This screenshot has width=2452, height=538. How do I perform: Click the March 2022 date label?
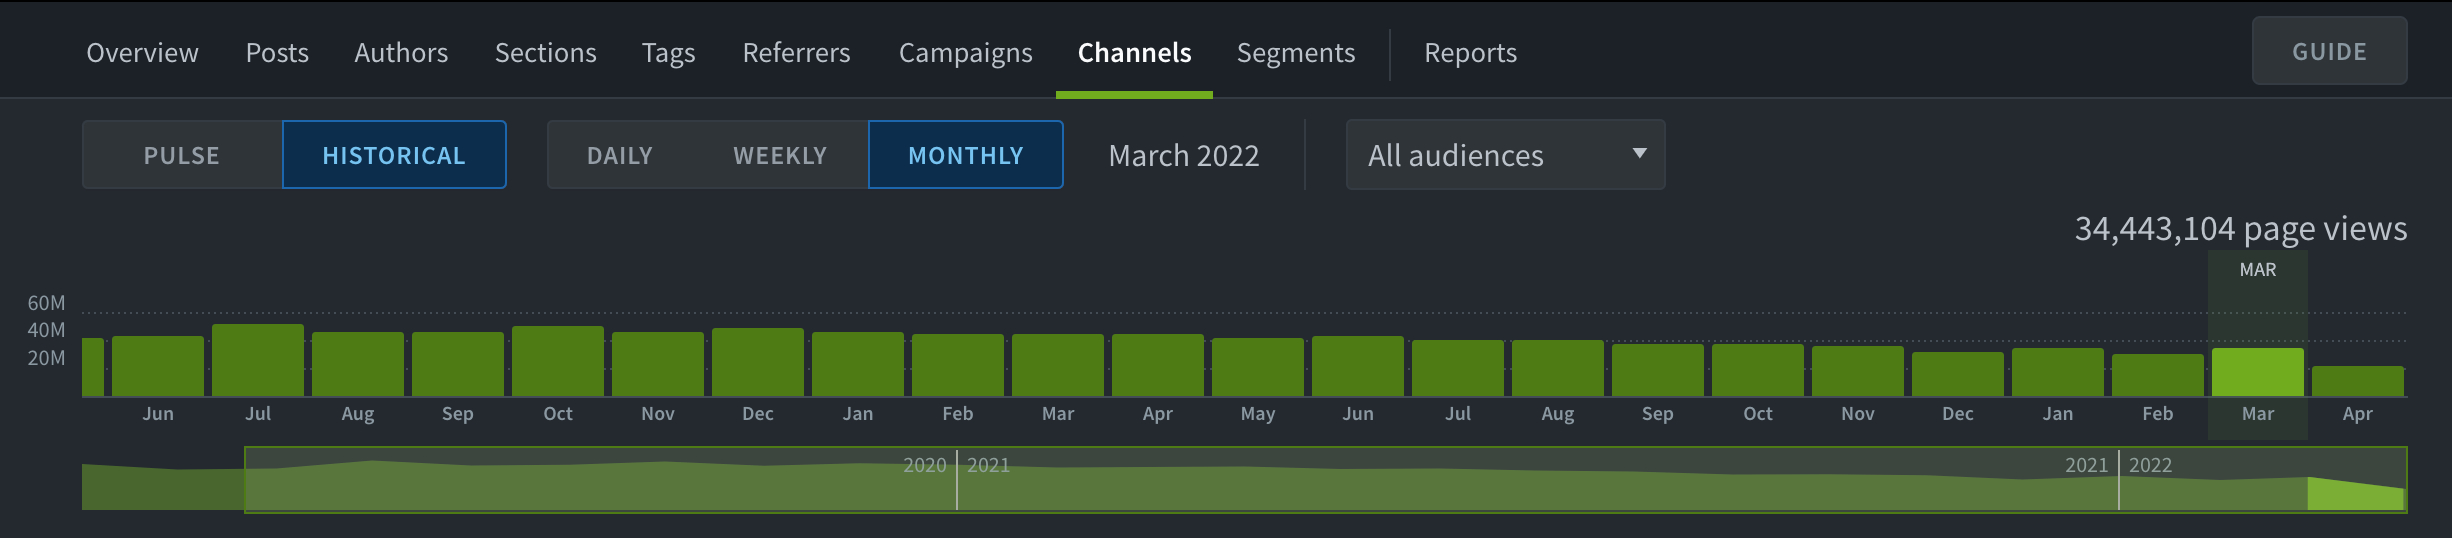pyautogui.click(x=1184, y=156)
